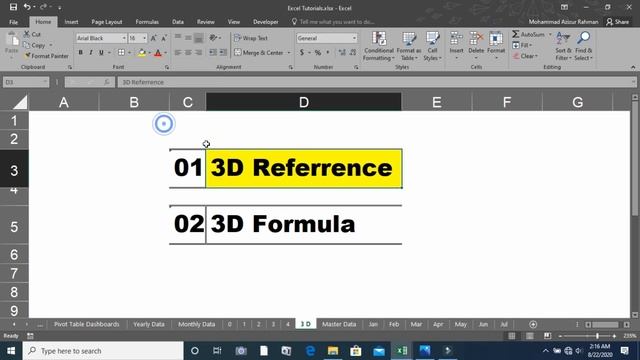
Task: Apply the red font color
Action: click(158, 53)
